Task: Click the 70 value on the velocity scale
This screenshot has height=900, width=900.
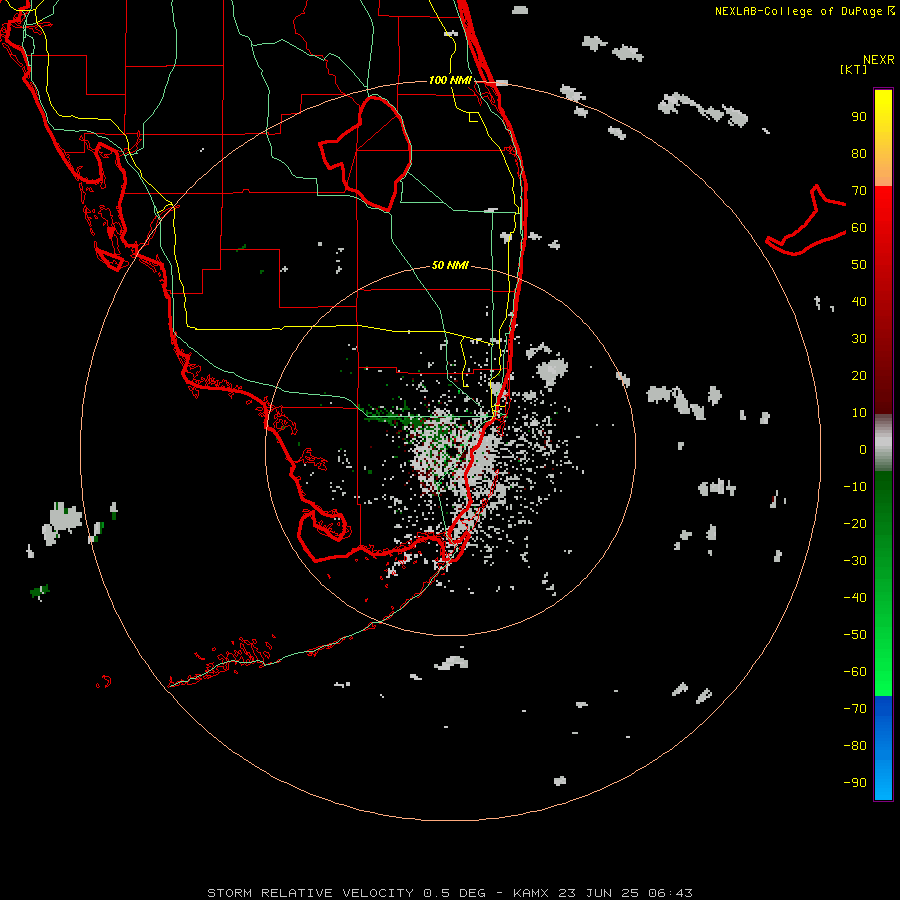Action: point(859,191)
